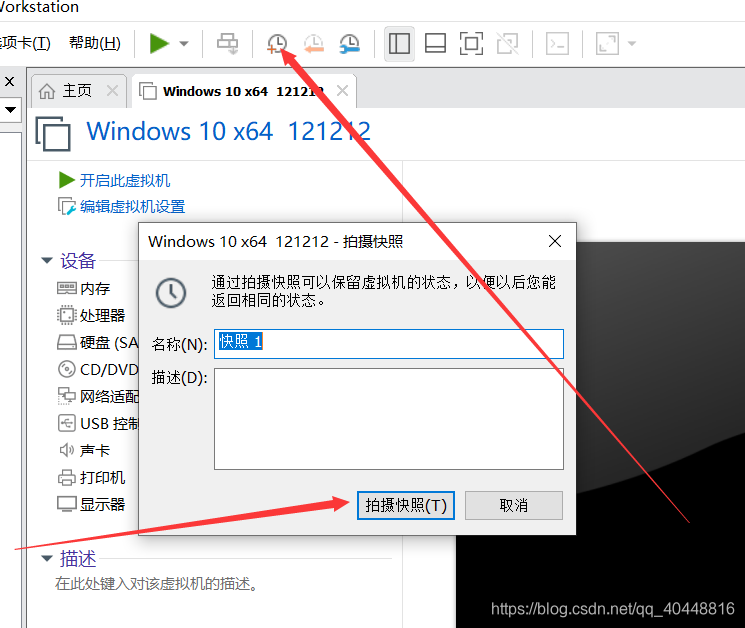Collapse the 设备 section
This screenshot has height=628, width=745.
click(47, 260)
